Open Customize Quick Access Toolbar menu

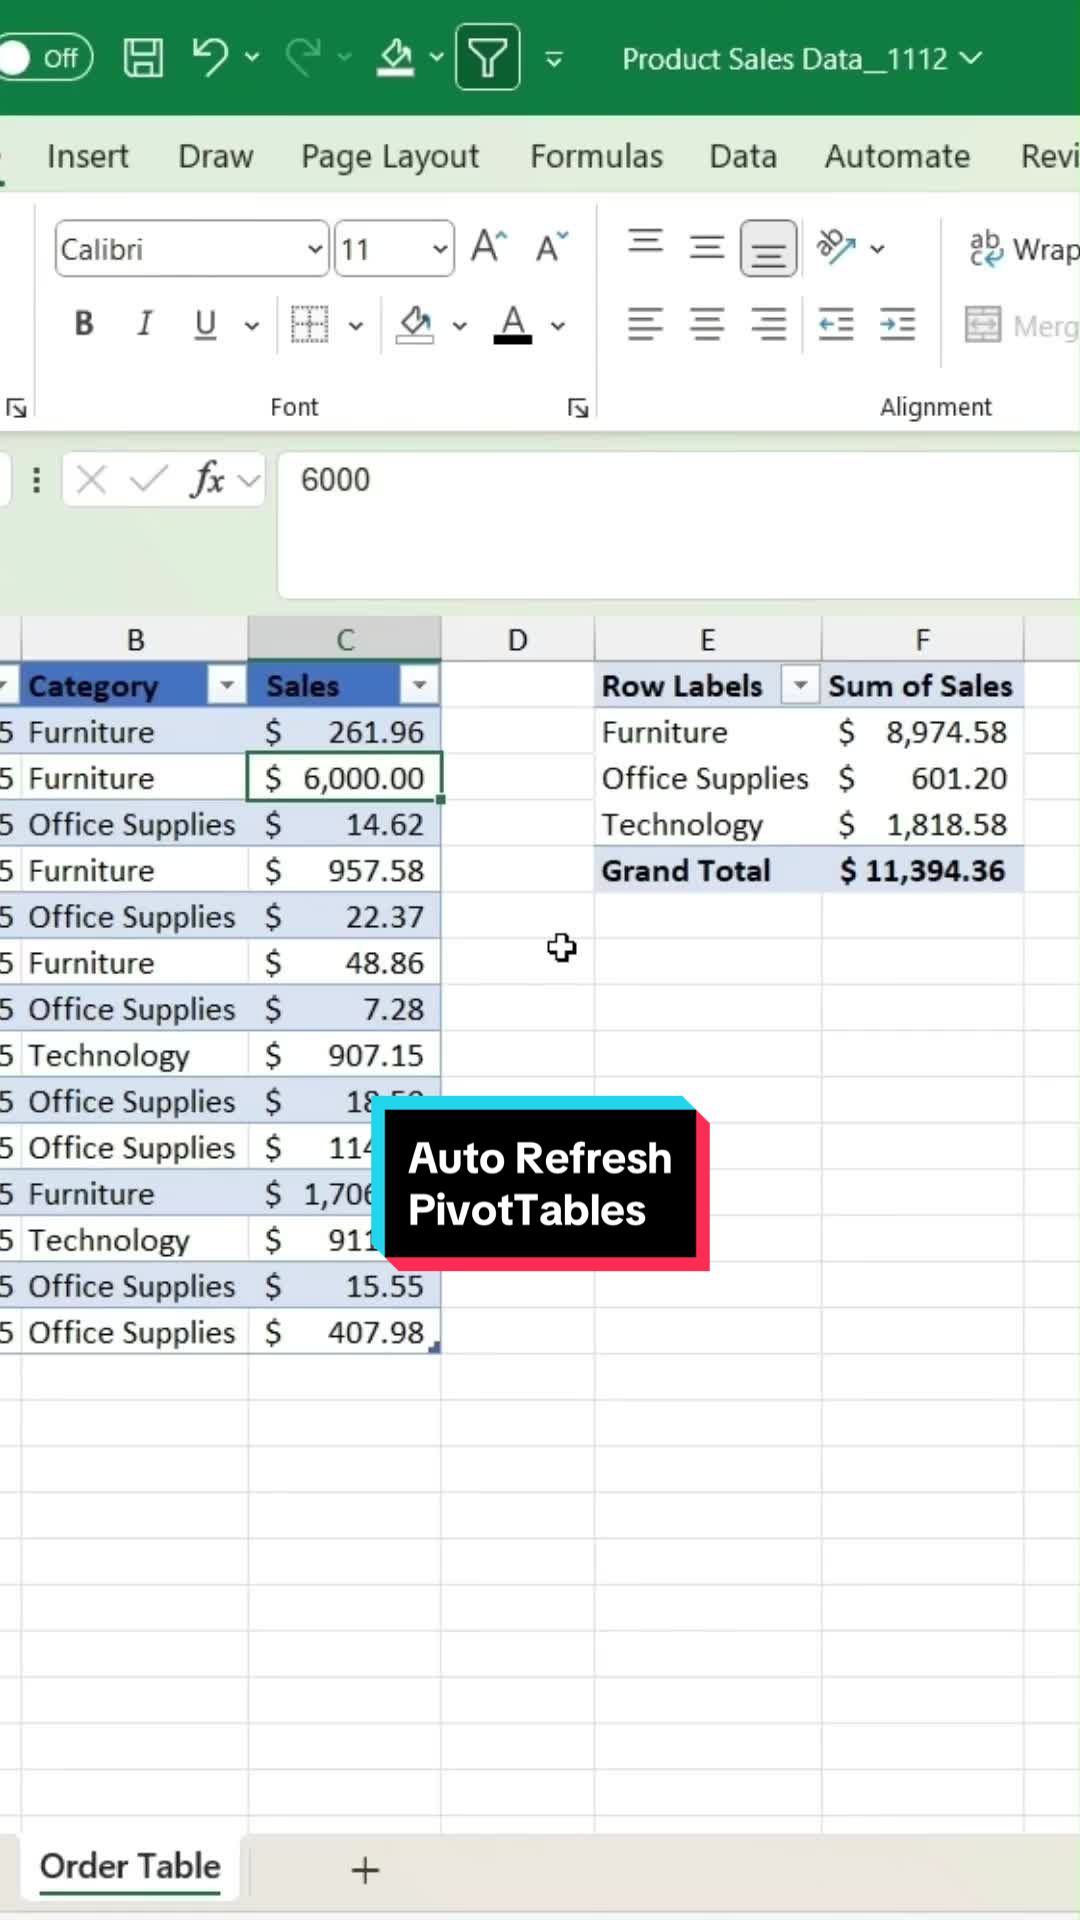553,60
